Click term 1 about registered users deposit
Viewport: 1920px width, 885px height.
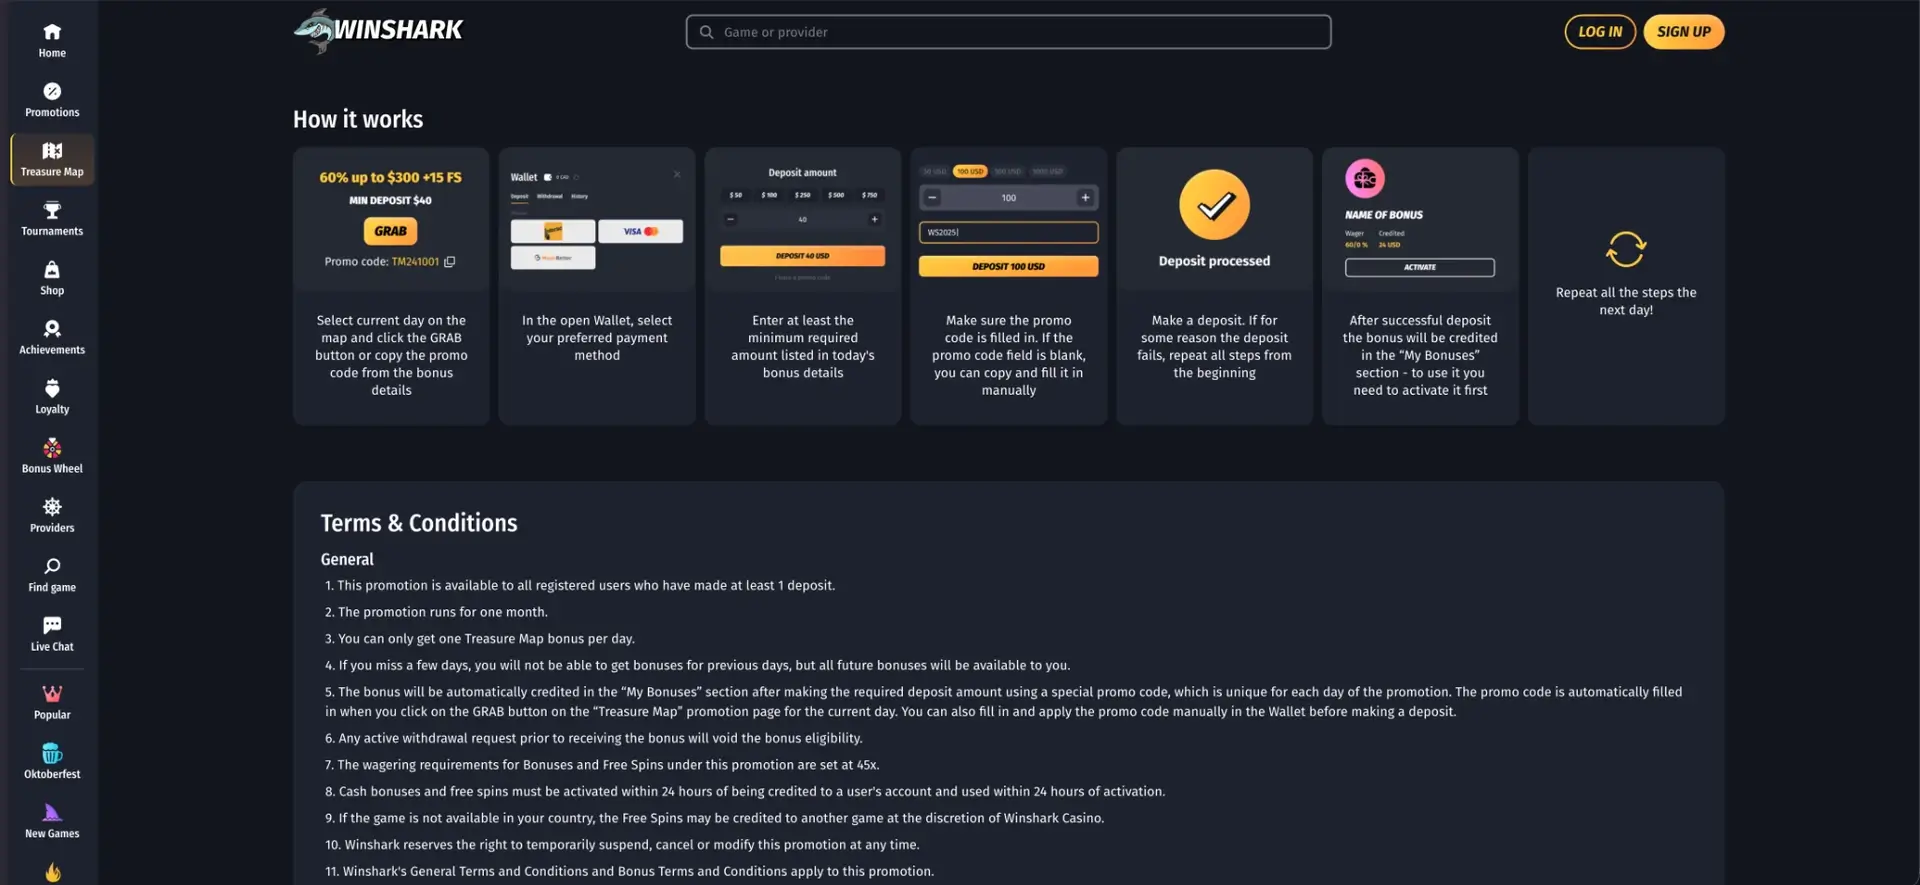[x=580, y=586]
